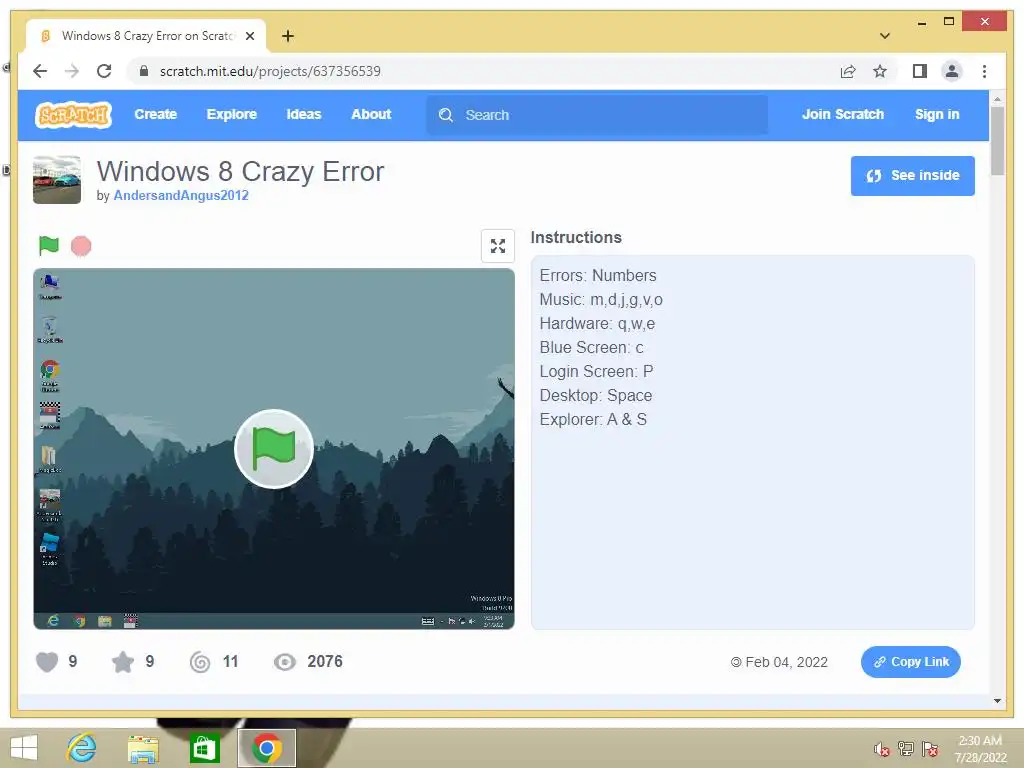Screen dimensions: 1024x768
Task: Go back with the browser back arrow
Action: [x=40, y=71]
